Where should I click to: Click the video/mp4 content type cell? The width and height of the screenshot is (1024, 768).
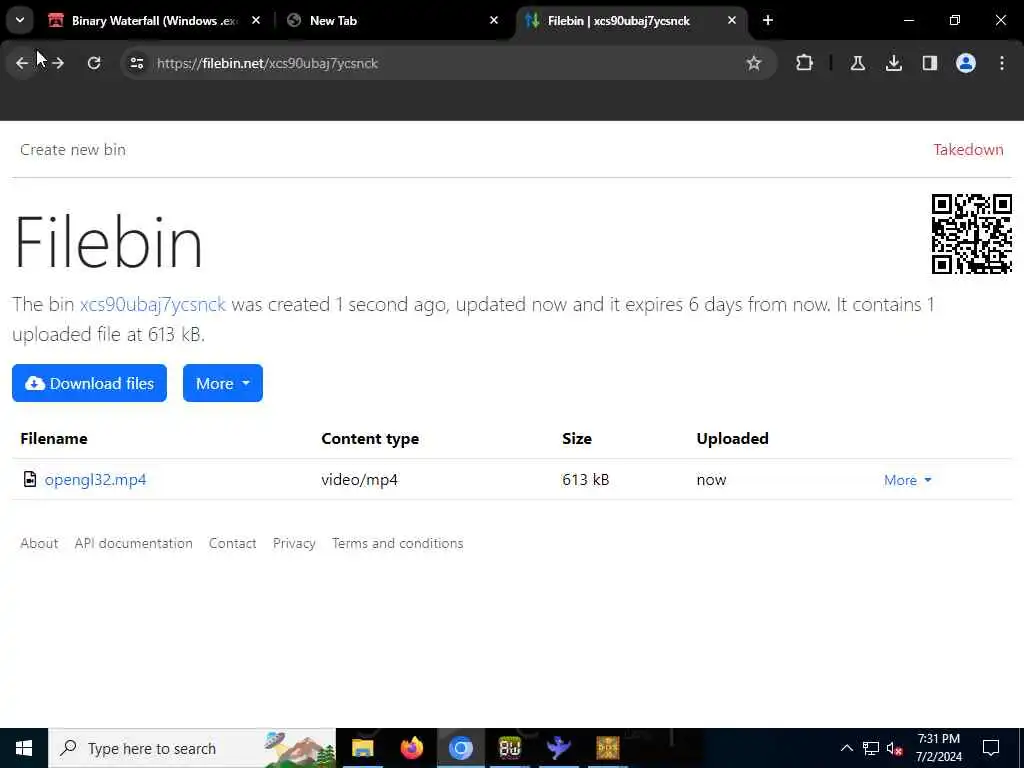(359, 480)
